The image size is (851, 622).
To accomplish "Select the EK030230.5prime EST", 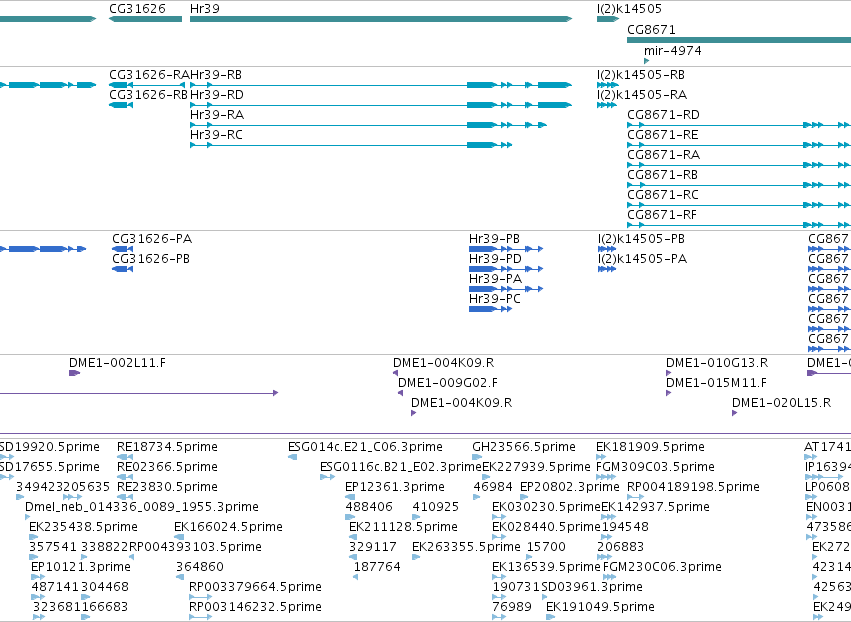I will pyautogui.click(x=546, y=507).
